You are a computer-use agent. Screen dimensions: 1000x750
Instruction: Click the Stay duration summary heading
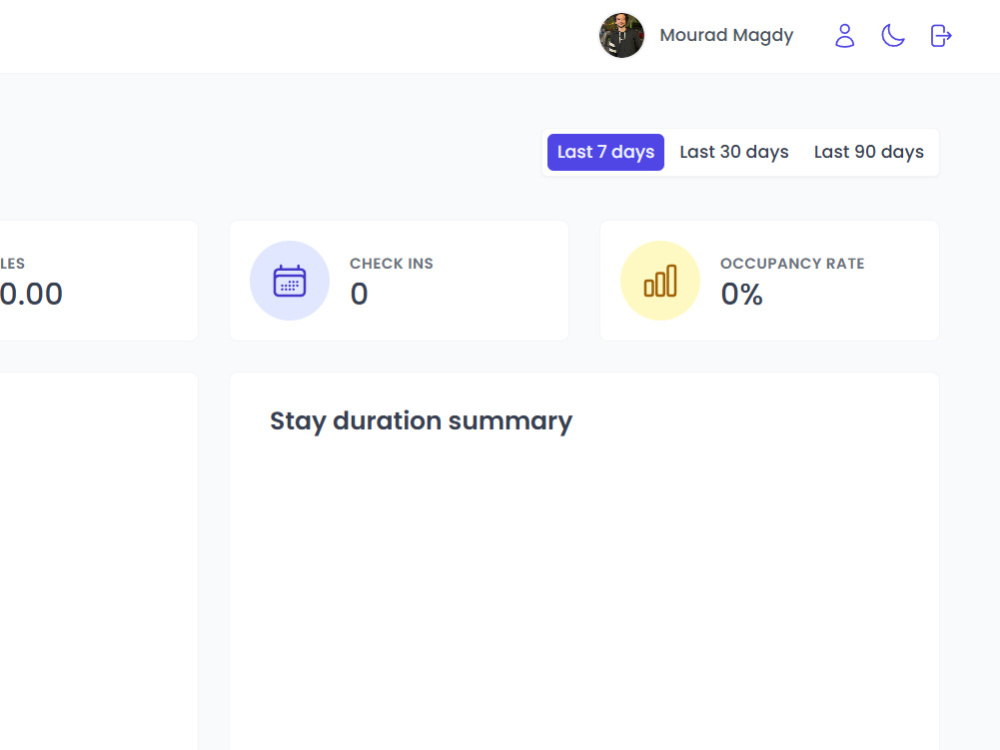[x=421, y=422]
